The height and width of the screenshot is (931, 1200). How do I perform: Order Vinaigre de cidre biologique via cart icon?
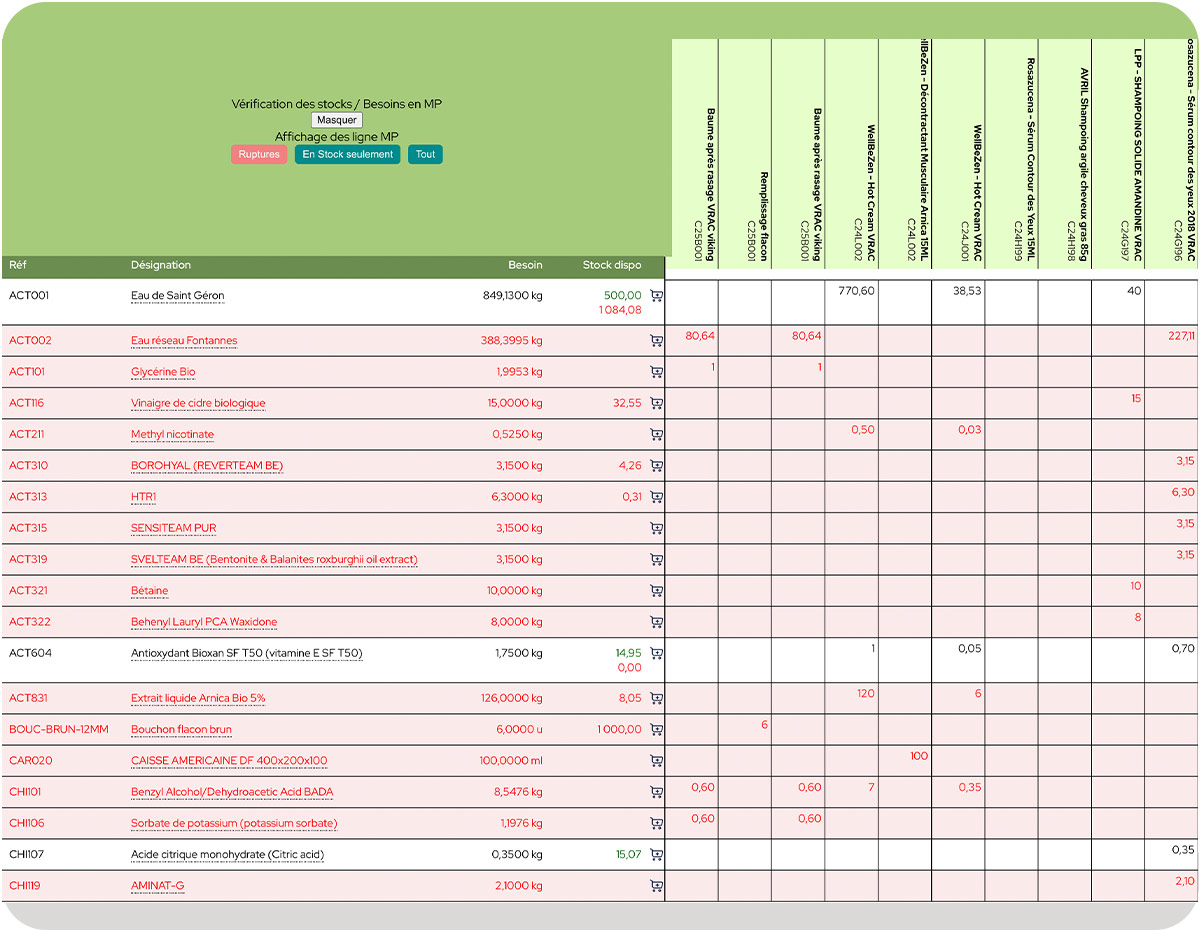[x=656, y=403]
